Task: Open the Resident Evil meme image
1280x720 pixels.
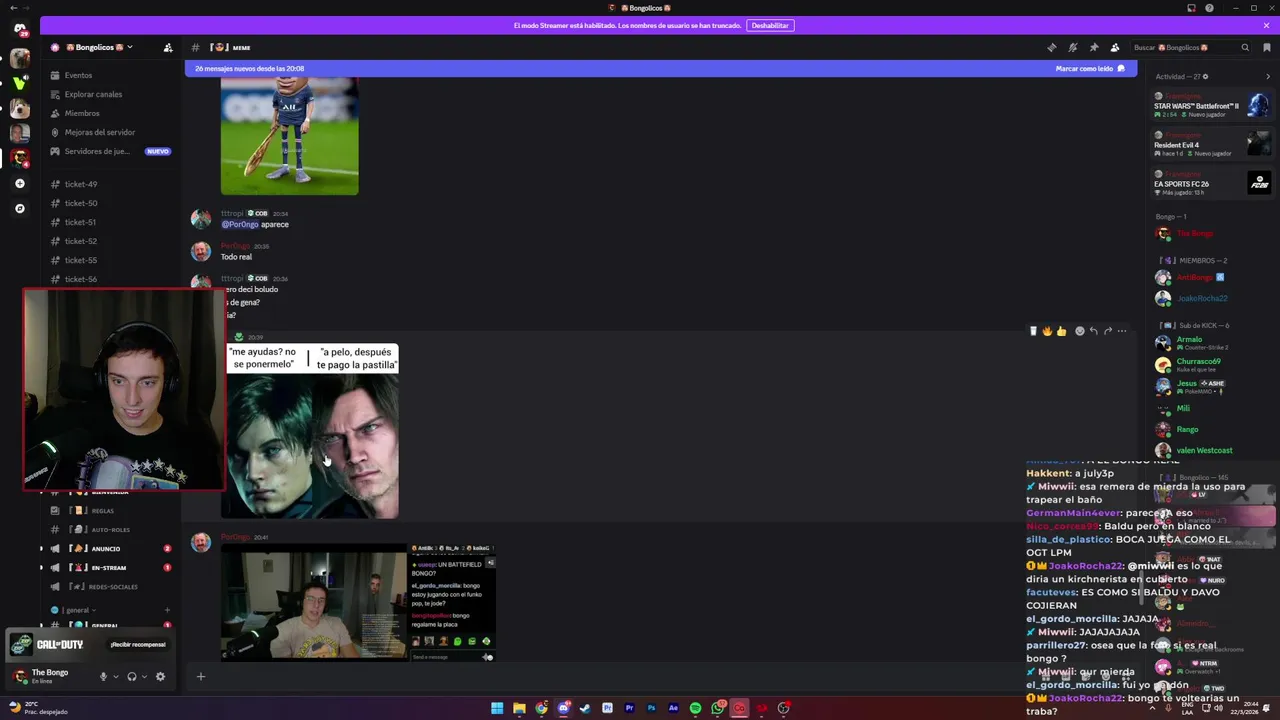Action: point(312,431)
